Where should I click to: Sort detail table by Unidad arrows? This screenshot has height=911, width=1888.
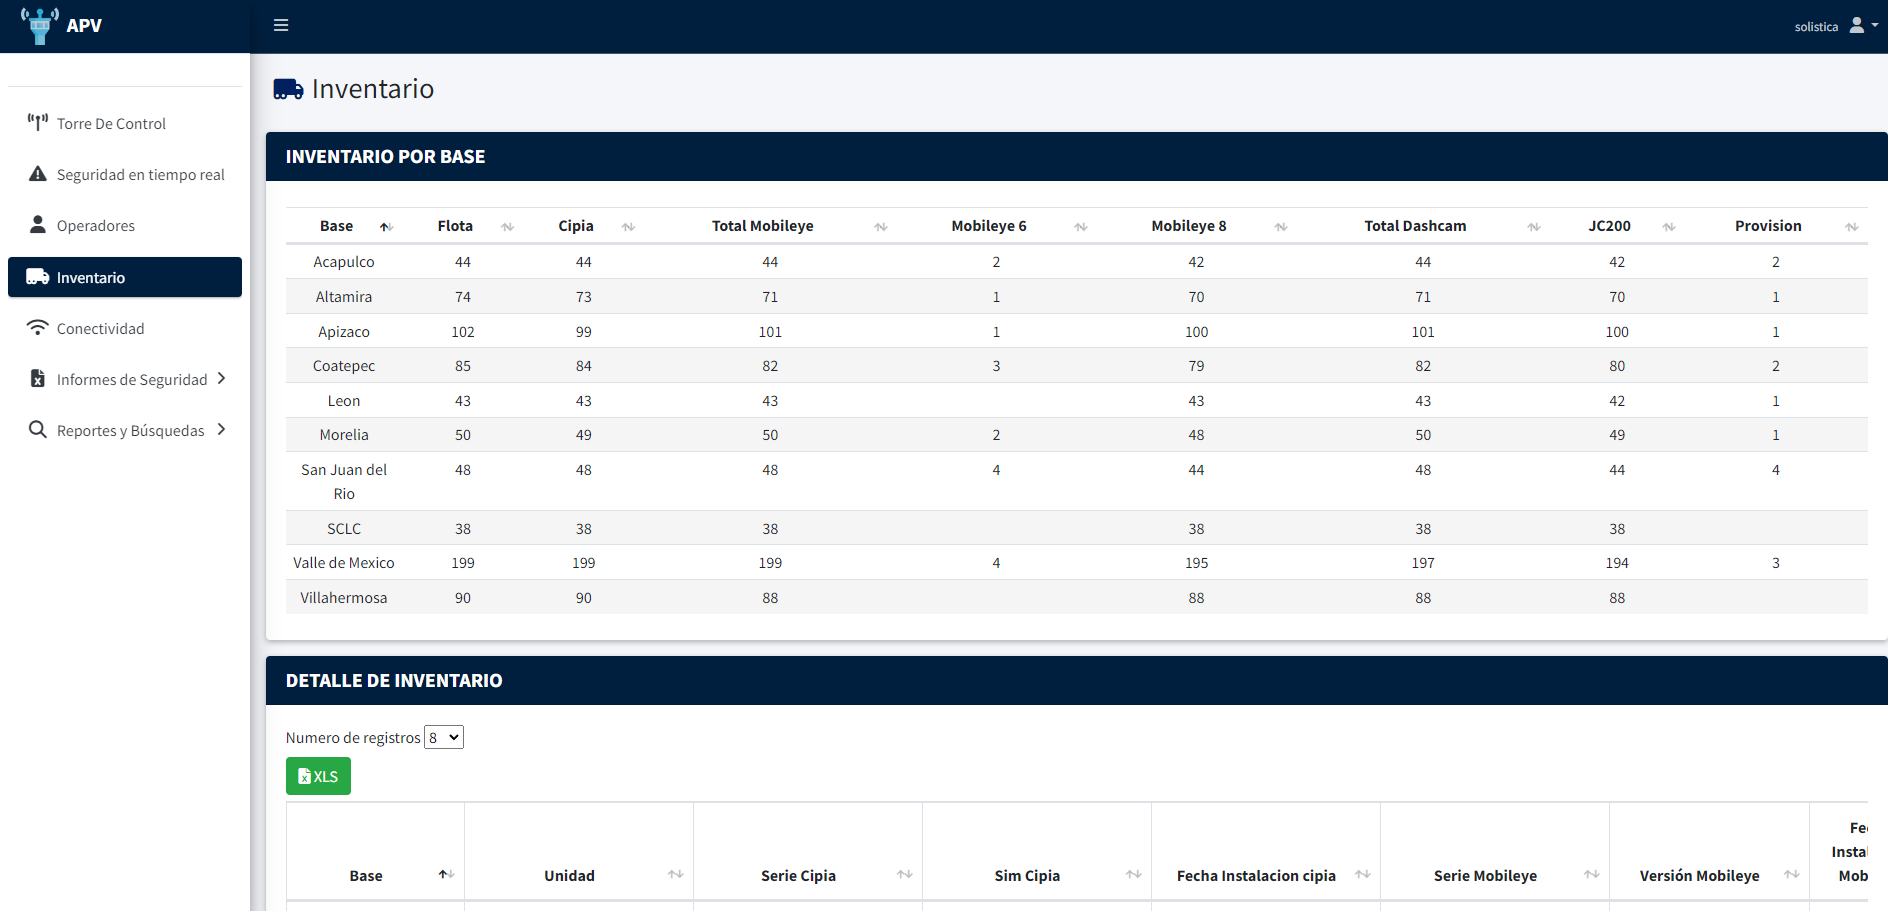(x=676, y=874)
